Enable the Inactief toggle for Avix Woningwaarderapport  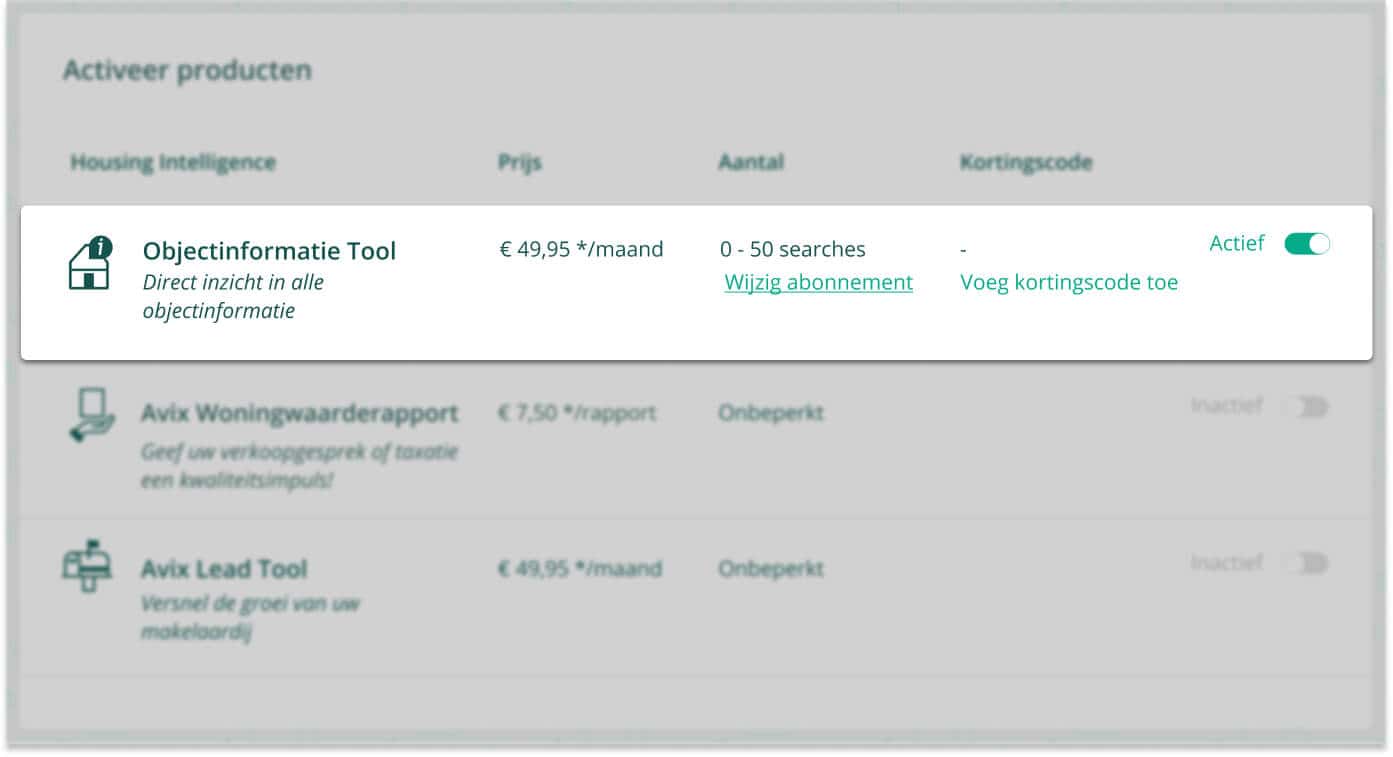(x=1307, y=406)
